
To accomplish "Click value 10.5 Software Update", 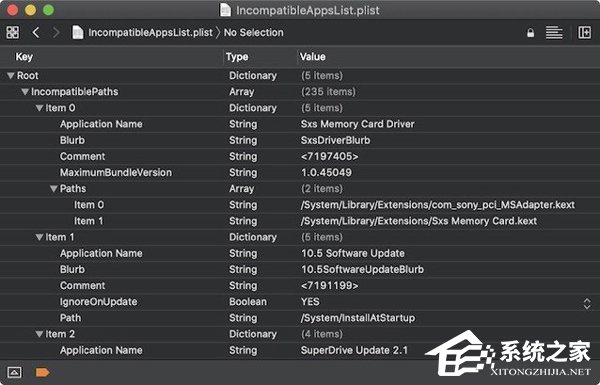I will pyautogui.click(x=353, y=253).
